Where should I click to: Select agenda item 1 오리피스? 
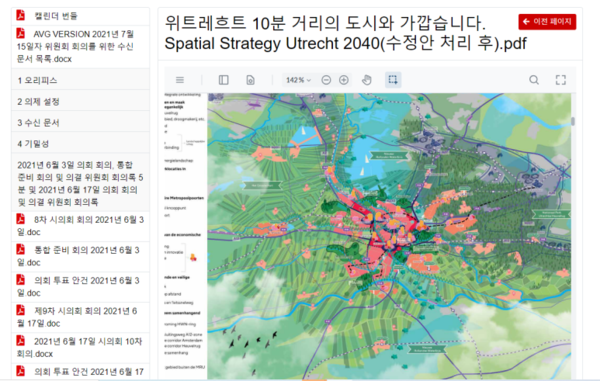pyautogui.click(x=80, y=80)
